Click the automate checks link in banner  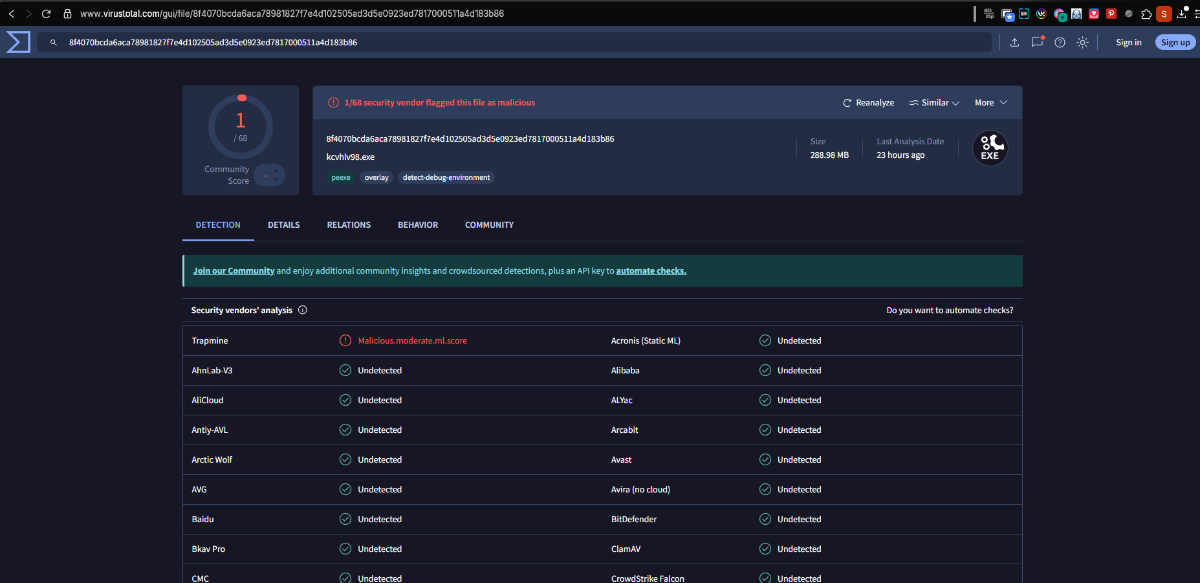tap(651, 271)
